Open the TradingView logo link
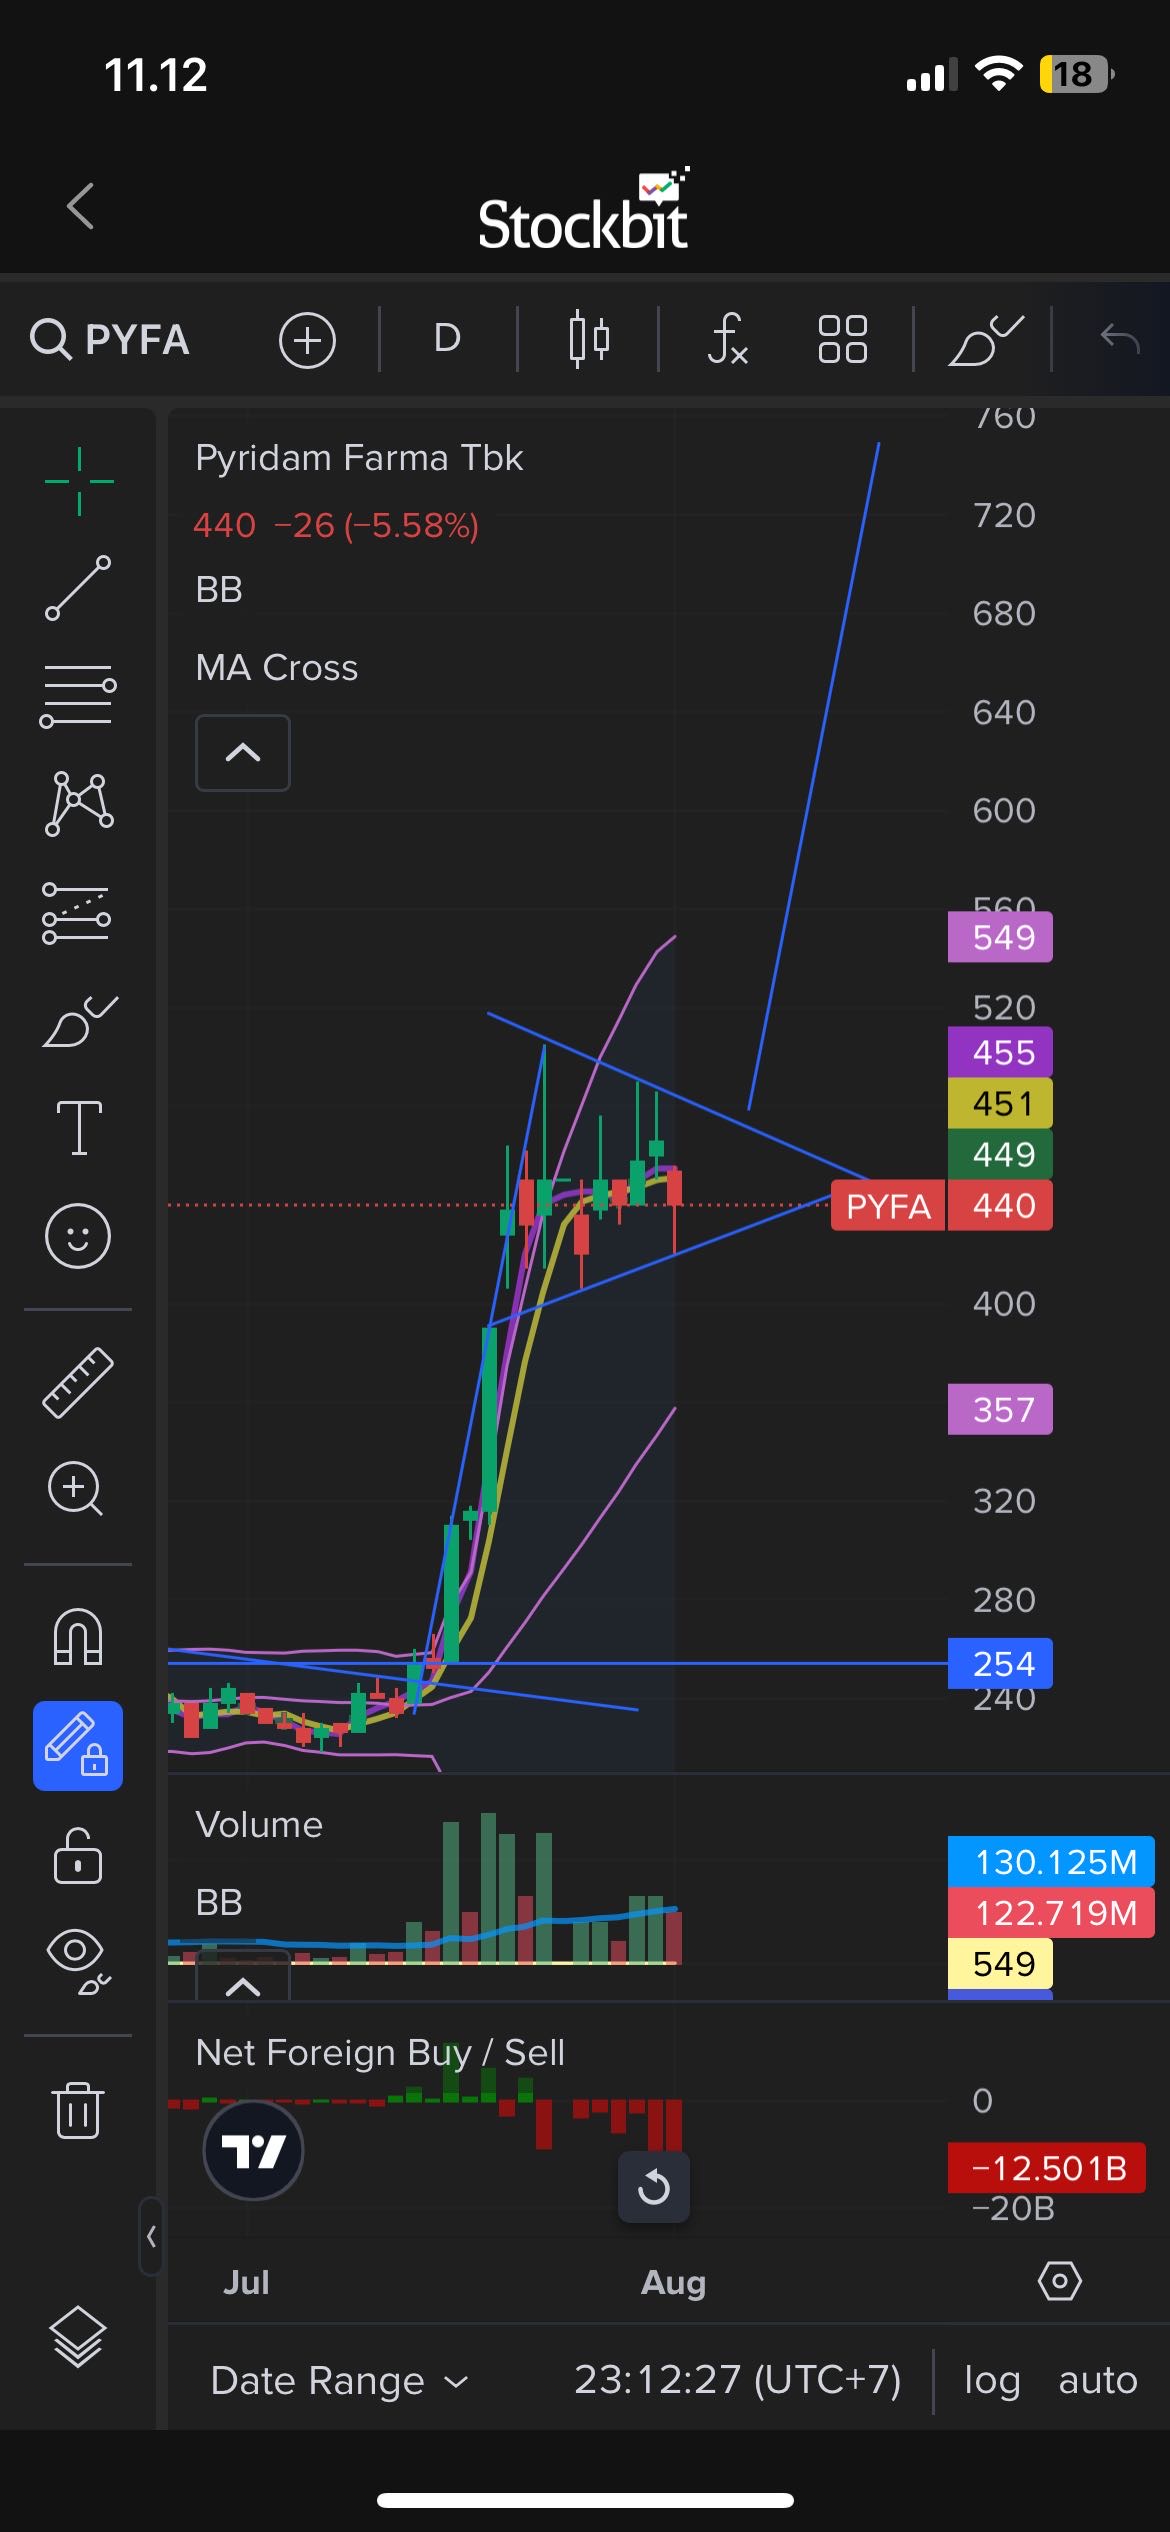Screen dimensions: 1170x2532 click(253, 2151)
